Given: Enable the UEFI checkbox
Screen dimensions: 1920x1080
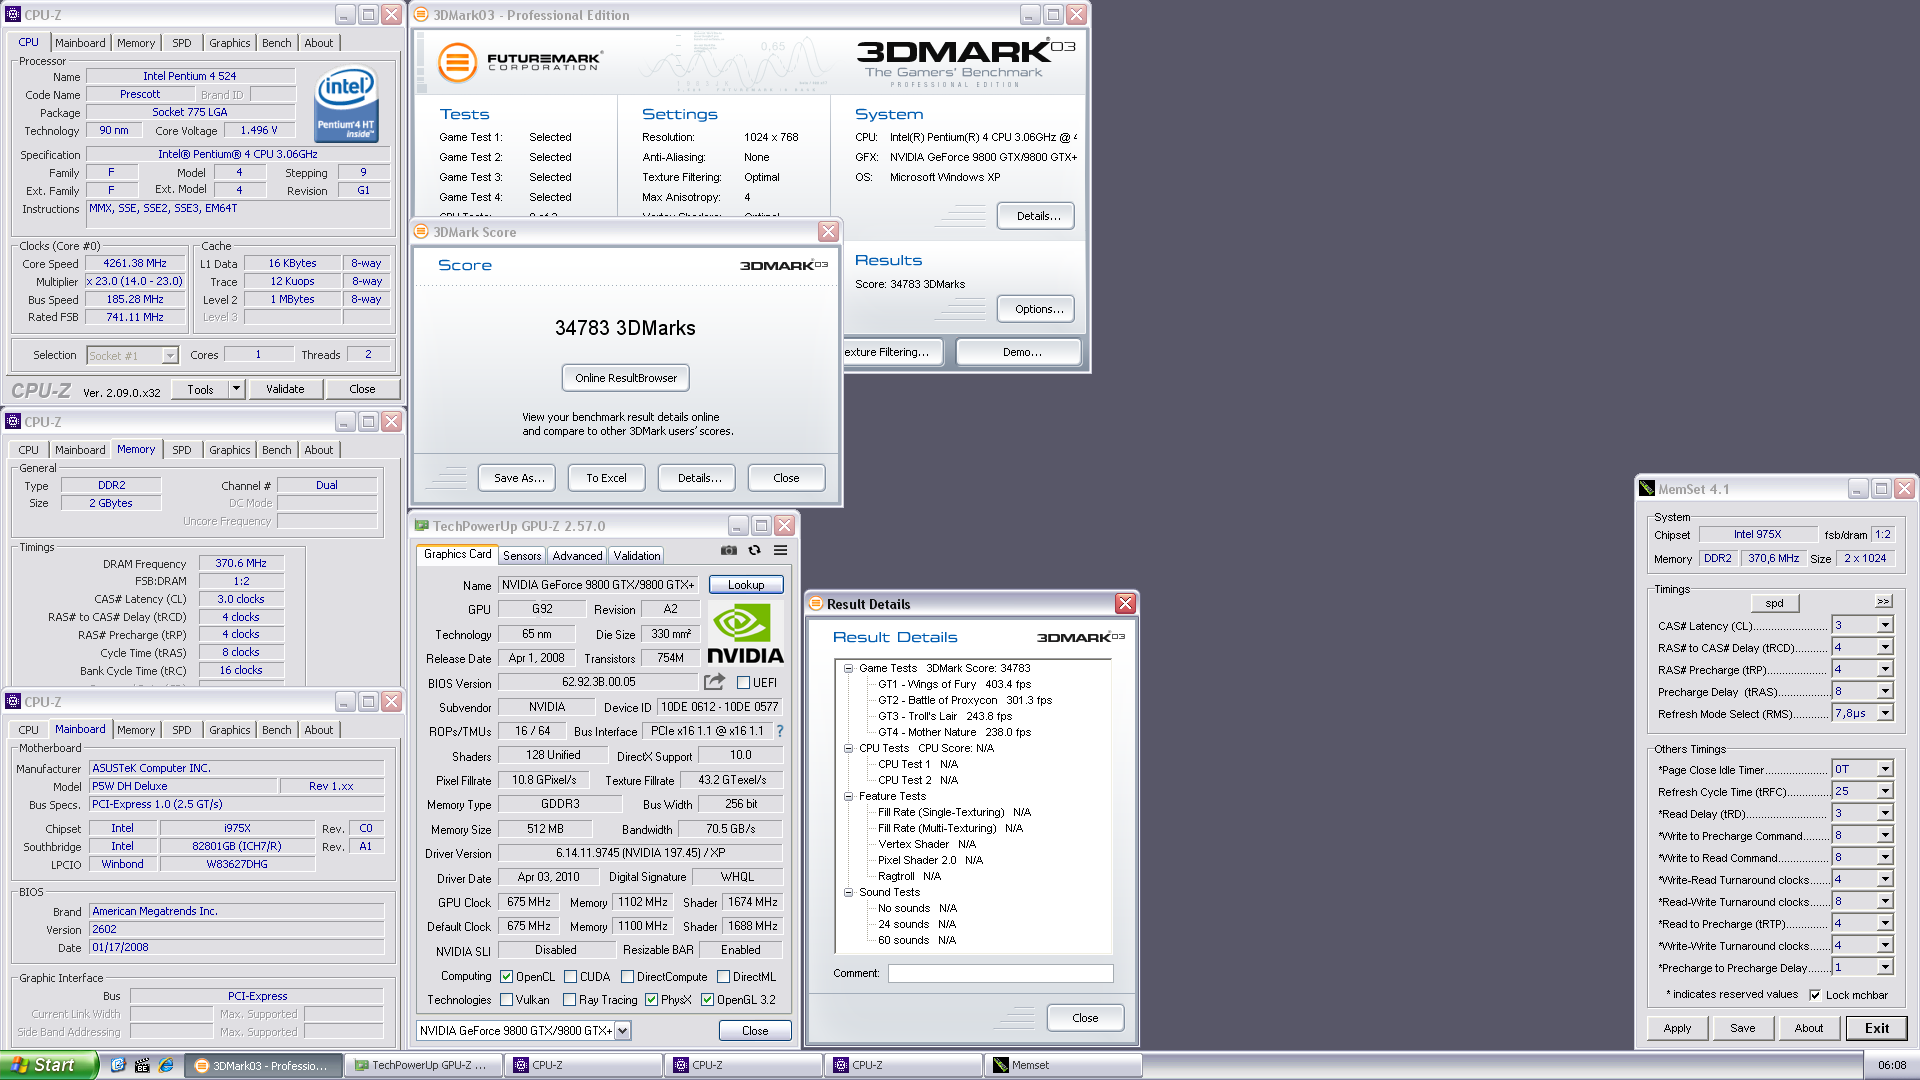Looking at the screenshot, I should pyautogui.click(x=743, y=683).
